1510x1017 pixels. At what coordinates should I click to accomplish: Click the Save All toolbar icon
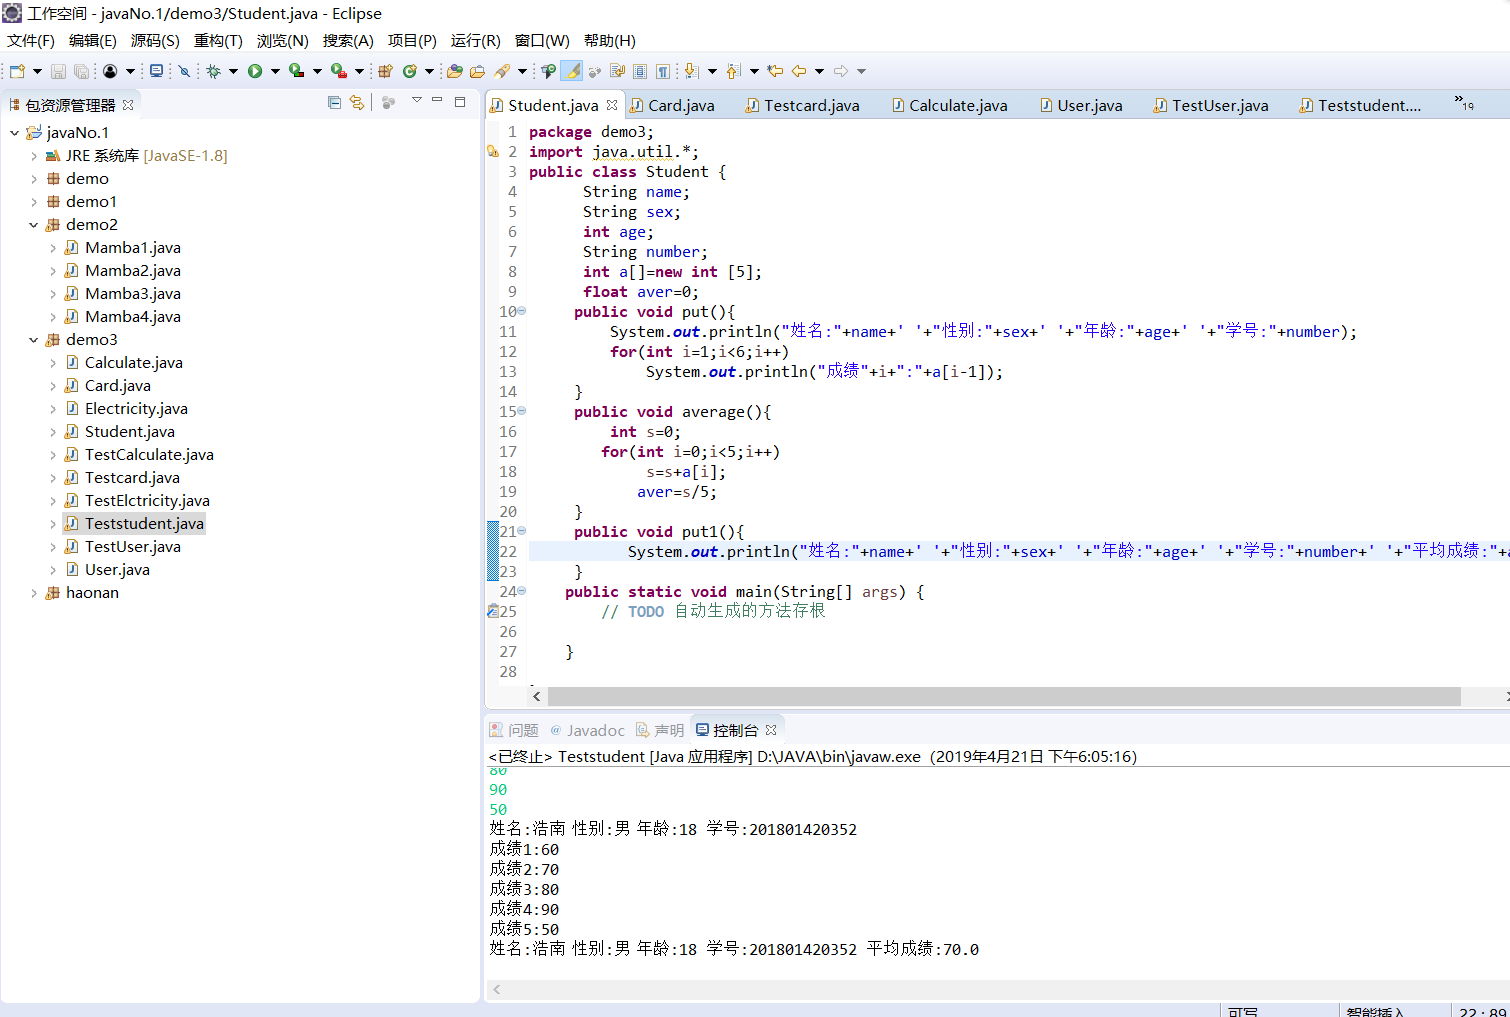point(81,71)
